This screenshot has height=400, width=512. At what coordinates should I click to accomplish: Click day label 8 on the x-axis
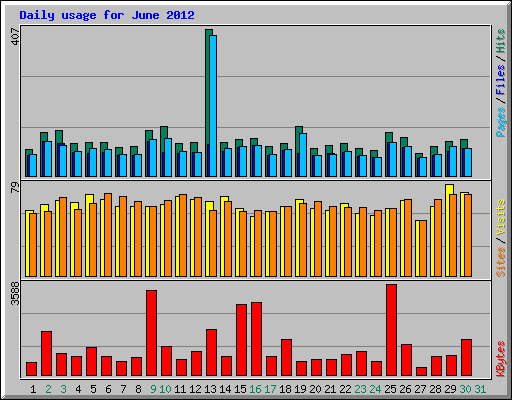(x=138, y=389)
